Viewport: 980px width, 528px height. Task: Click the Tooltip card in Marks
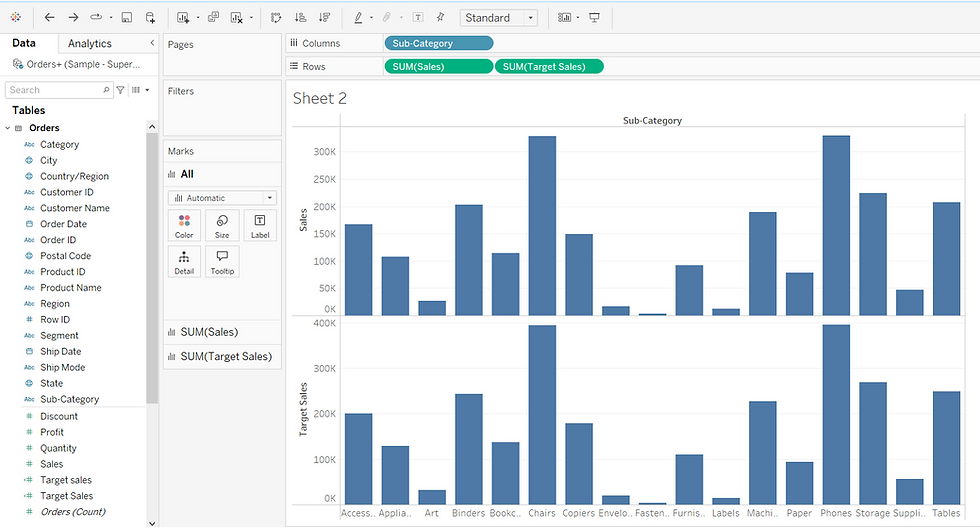tap(222, 262)
